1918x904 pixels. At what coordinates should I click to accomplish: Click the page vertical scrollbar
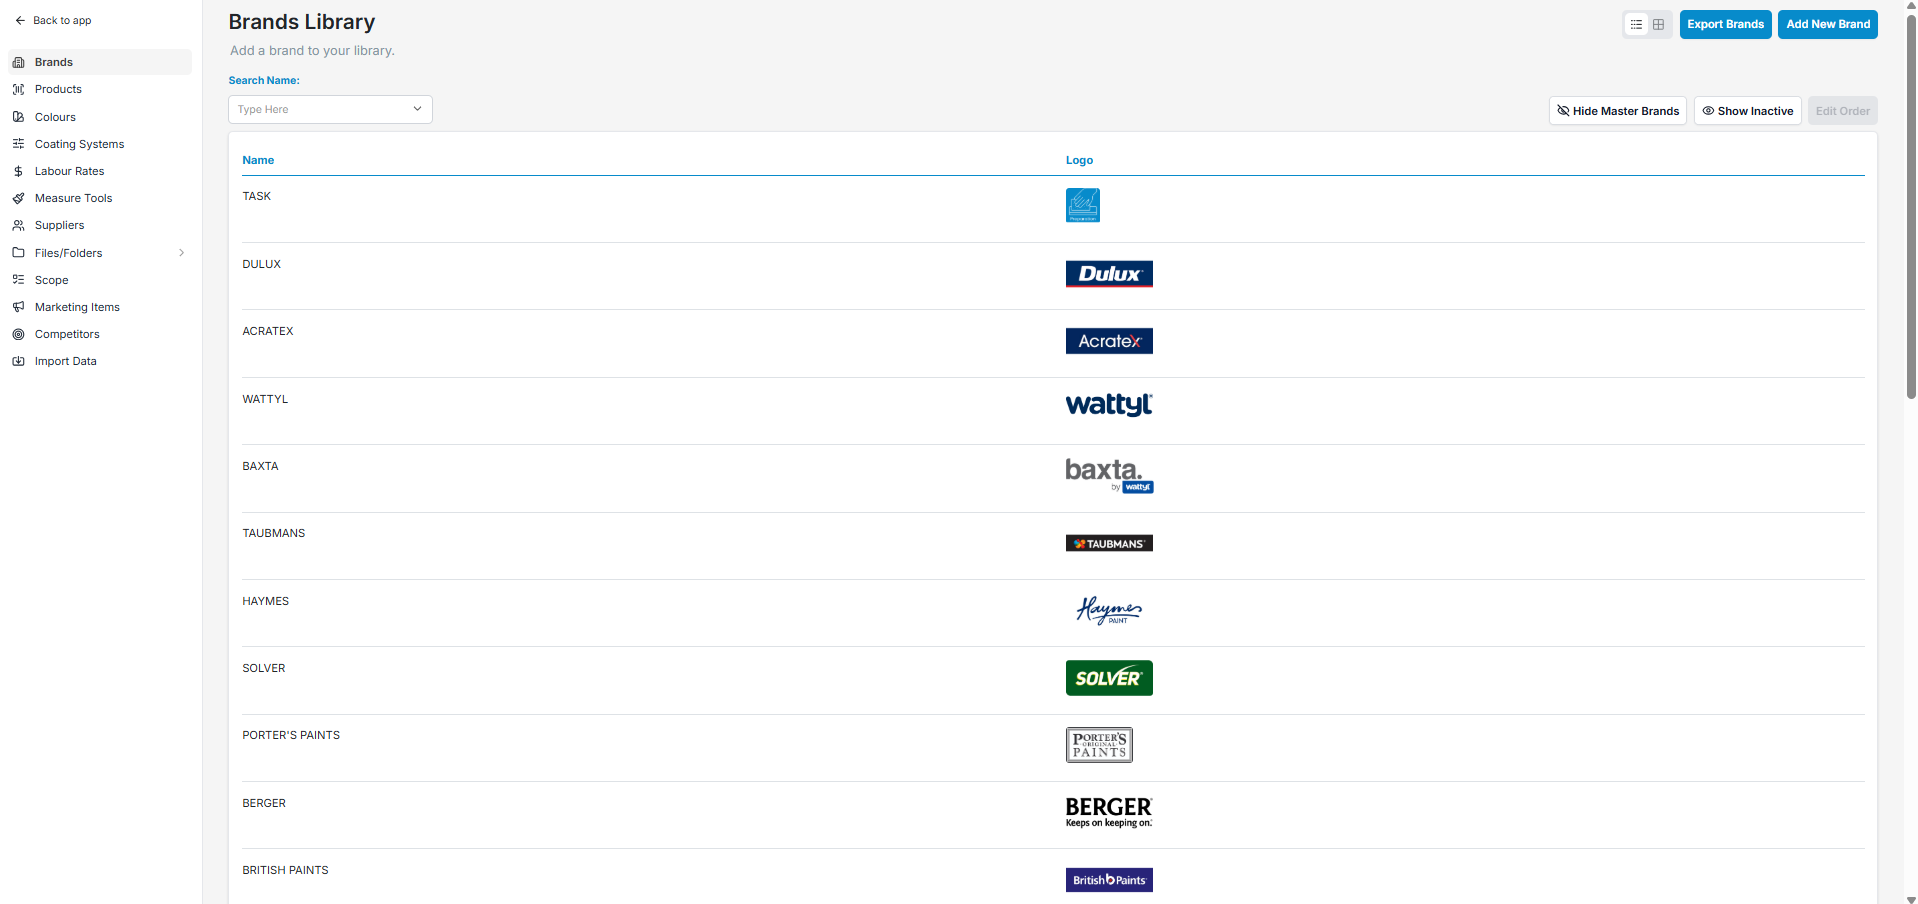click(x=1911, y=200)
